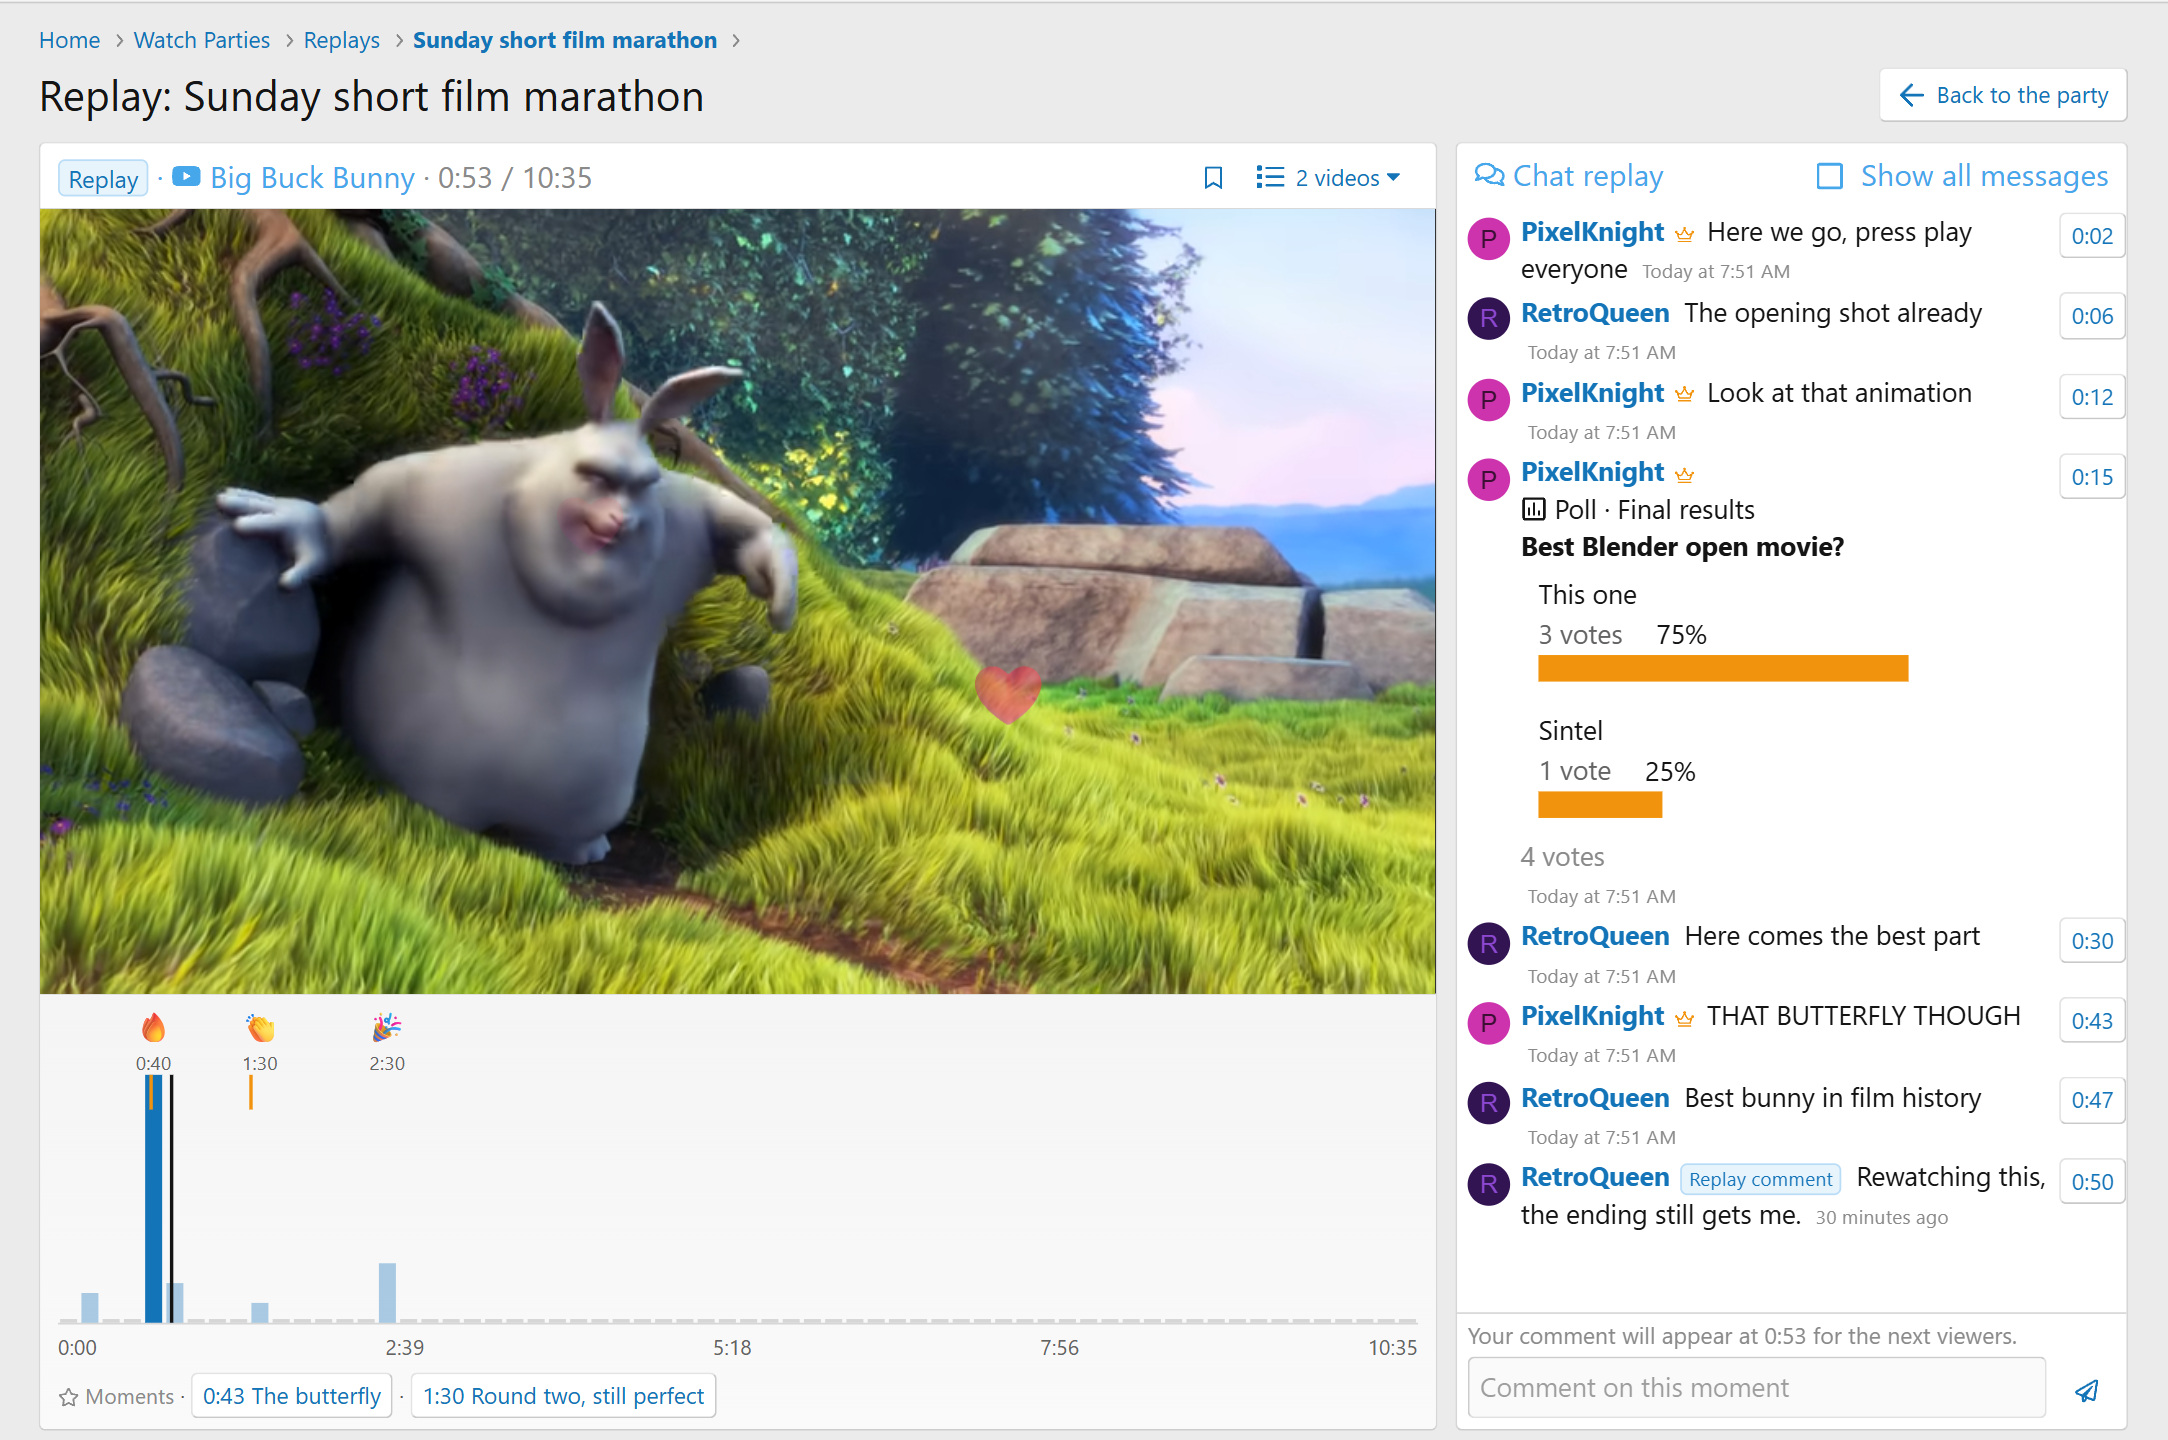Screen dimensions: 2168x1440
Task: Enable the Show all messages checkbox
Action: coord(1829,176)
